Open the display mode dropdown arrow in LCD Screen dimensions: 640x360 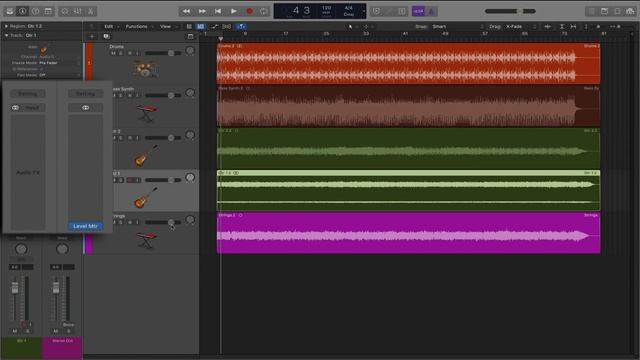pos(364,11)
